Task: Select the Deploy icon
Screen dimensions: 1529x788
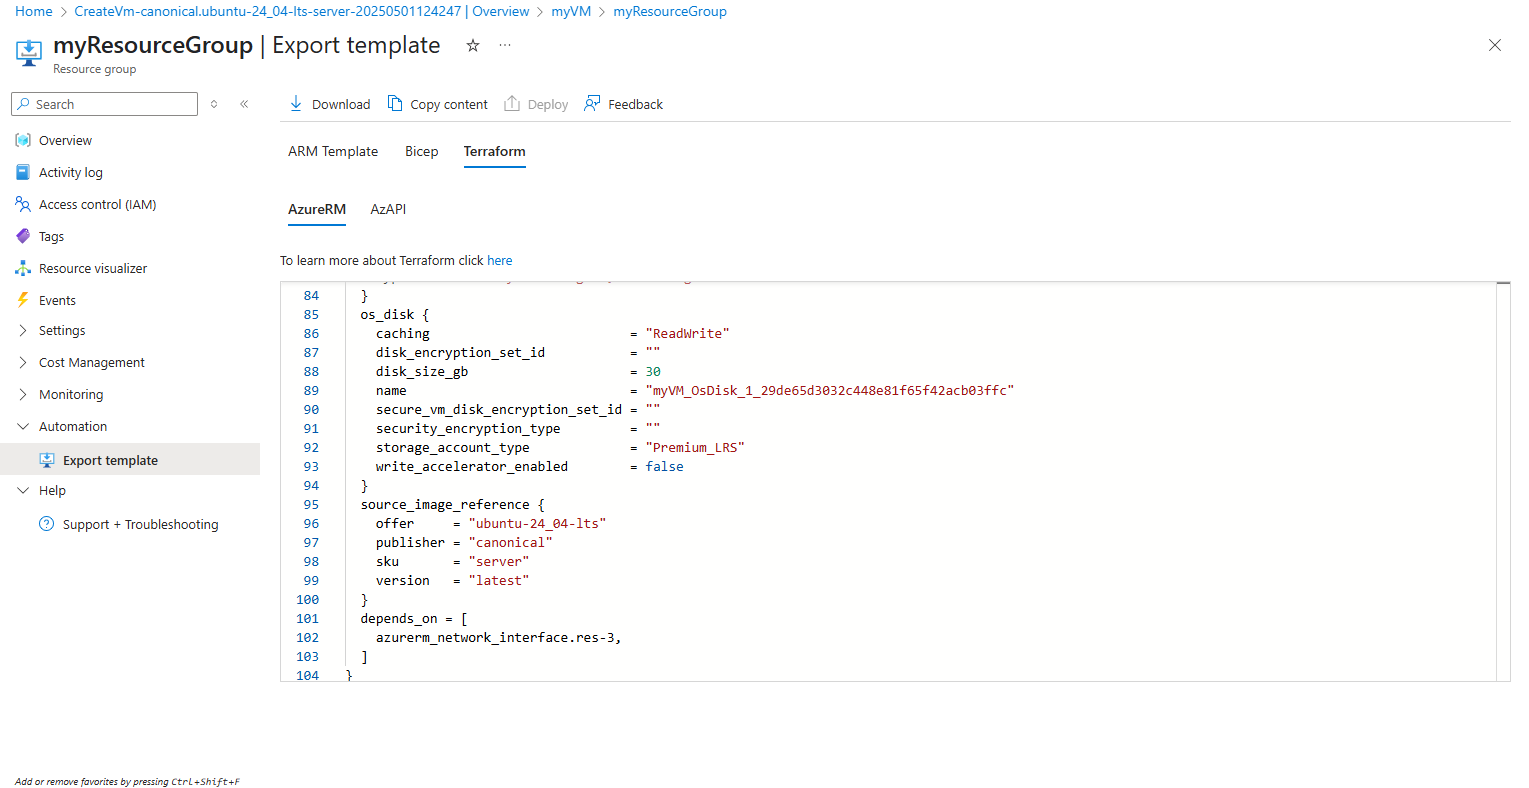Action: [x=510, y=103]
